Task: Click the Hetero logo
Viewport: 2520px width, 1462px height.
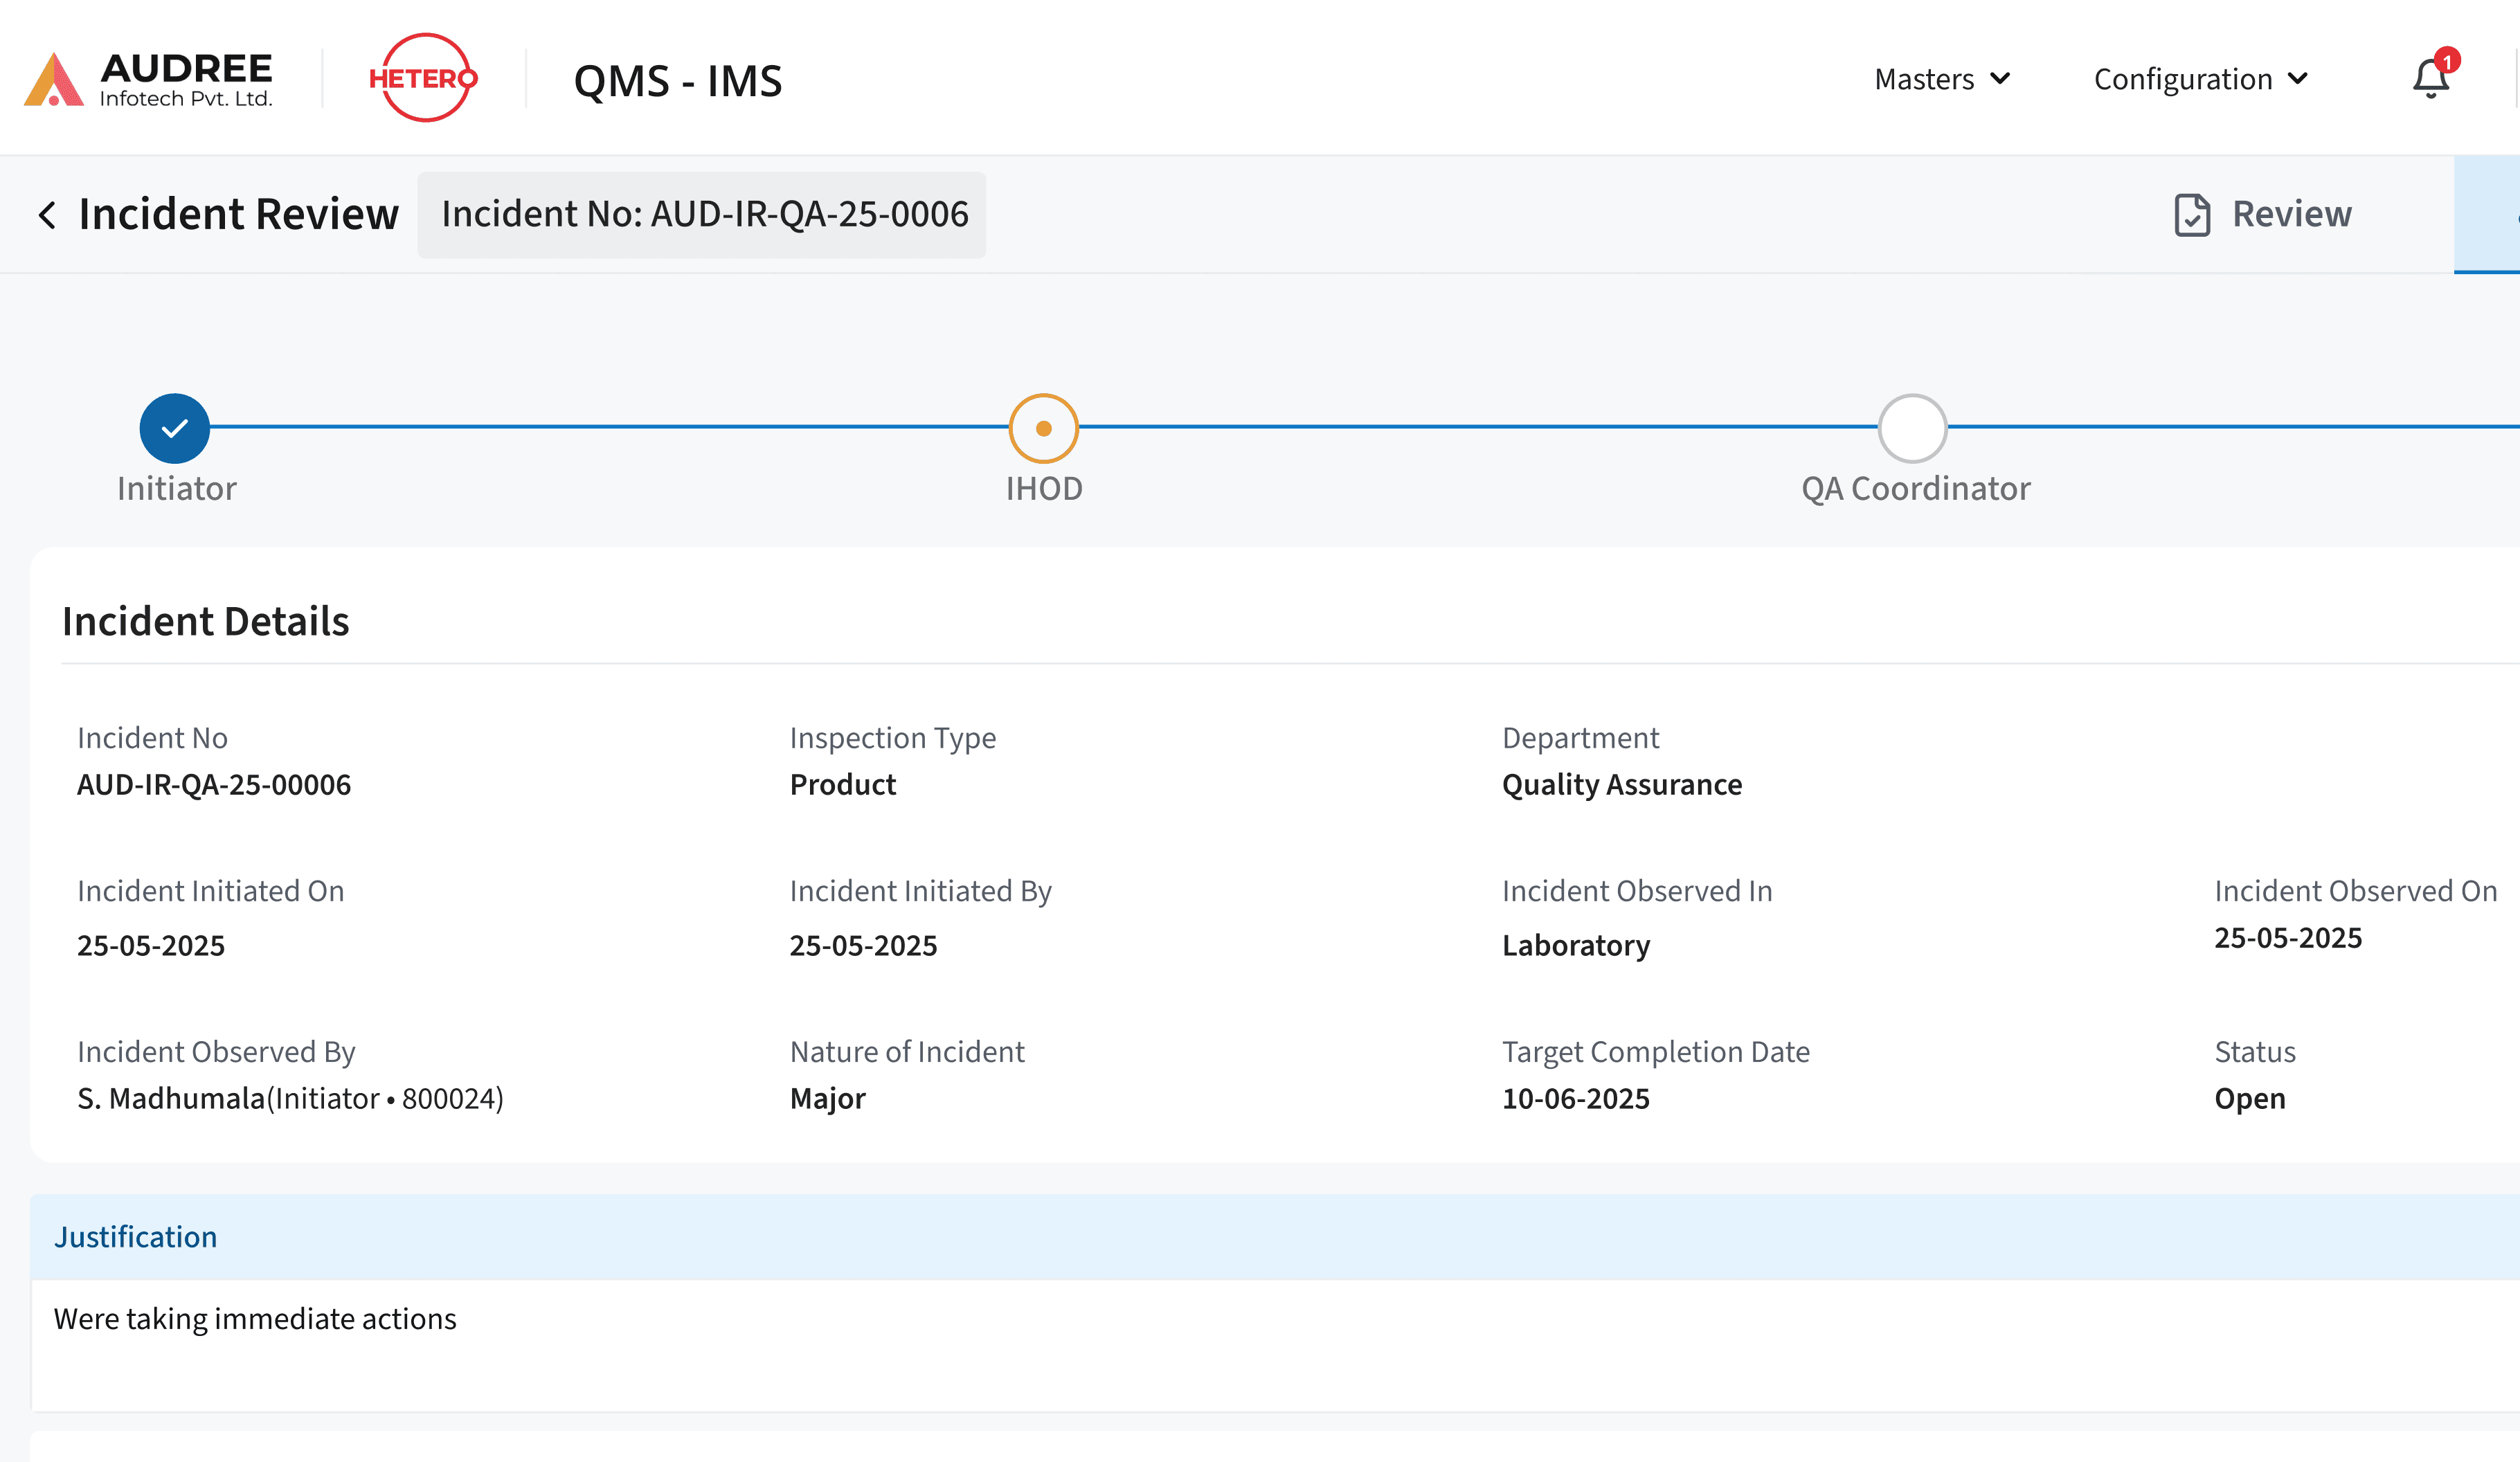Action: click(422, 77)
